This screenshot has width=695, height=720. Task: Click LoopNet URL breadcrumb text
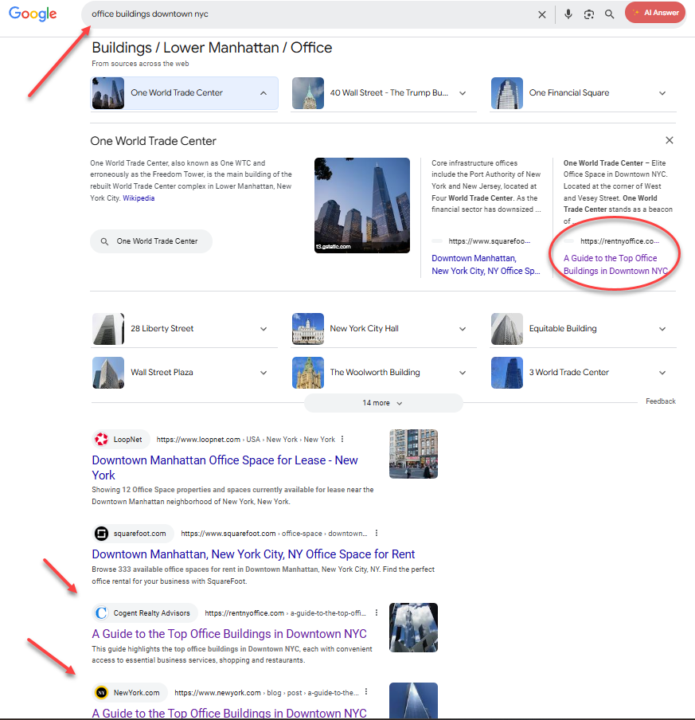pos(246,439)
